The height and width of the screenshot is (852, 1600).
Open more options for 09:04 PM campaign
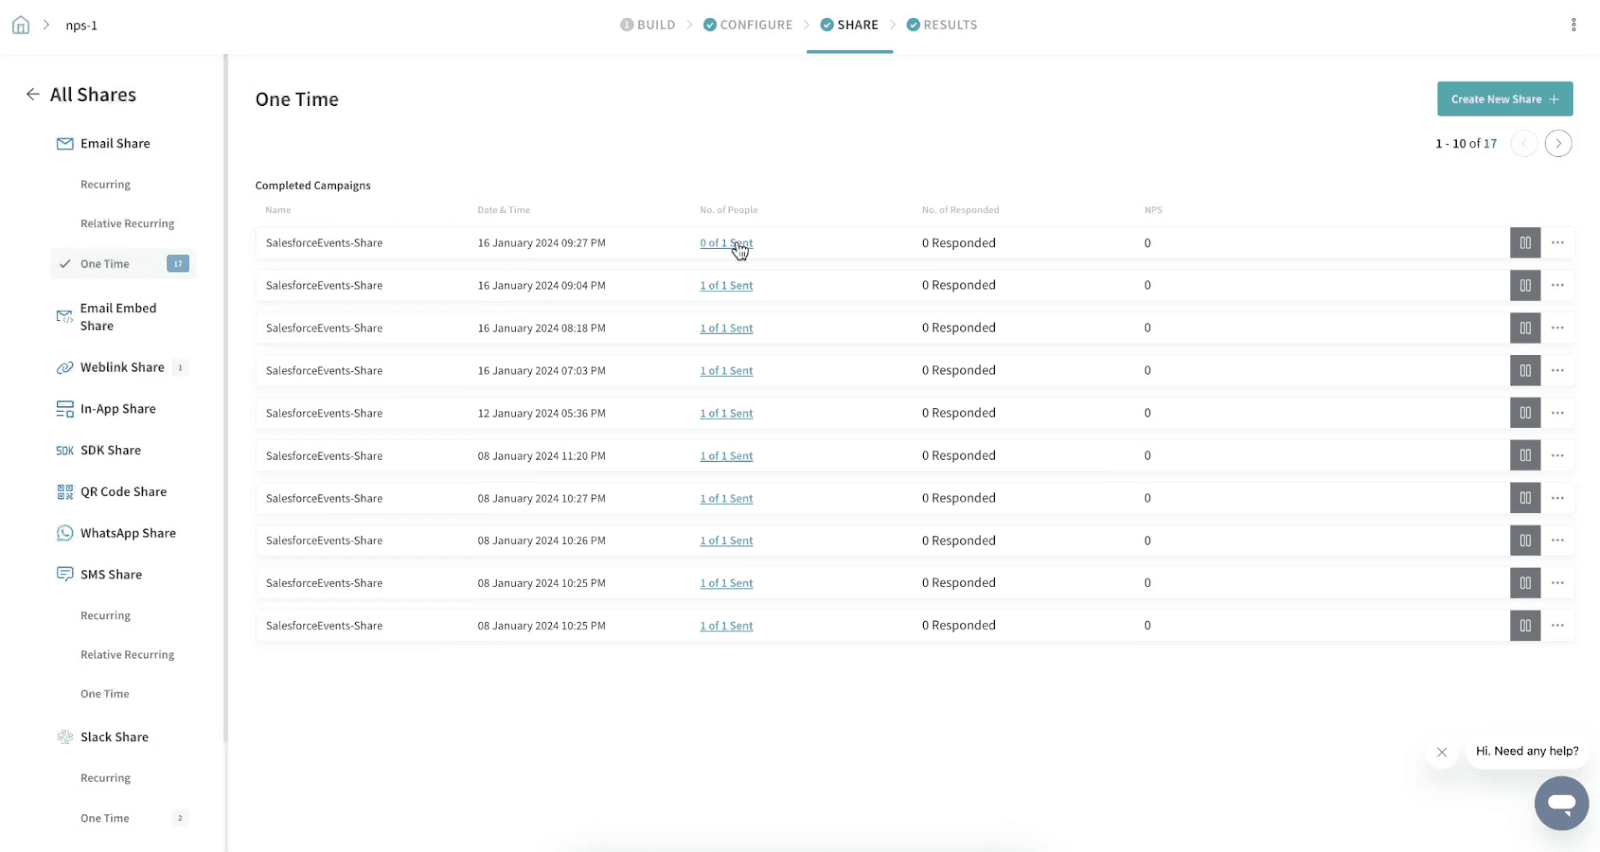tap(1557, 286)
